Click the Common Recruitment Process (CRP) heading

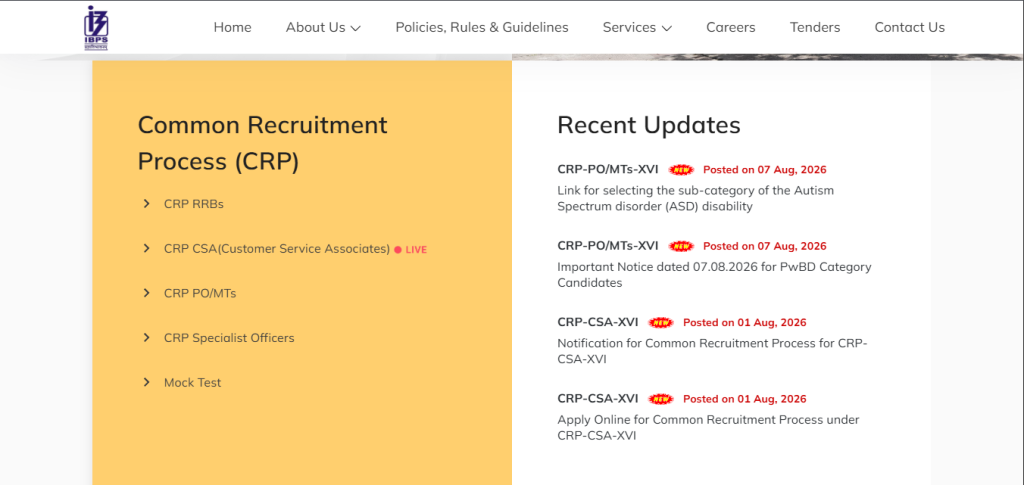tap(263, 143)
